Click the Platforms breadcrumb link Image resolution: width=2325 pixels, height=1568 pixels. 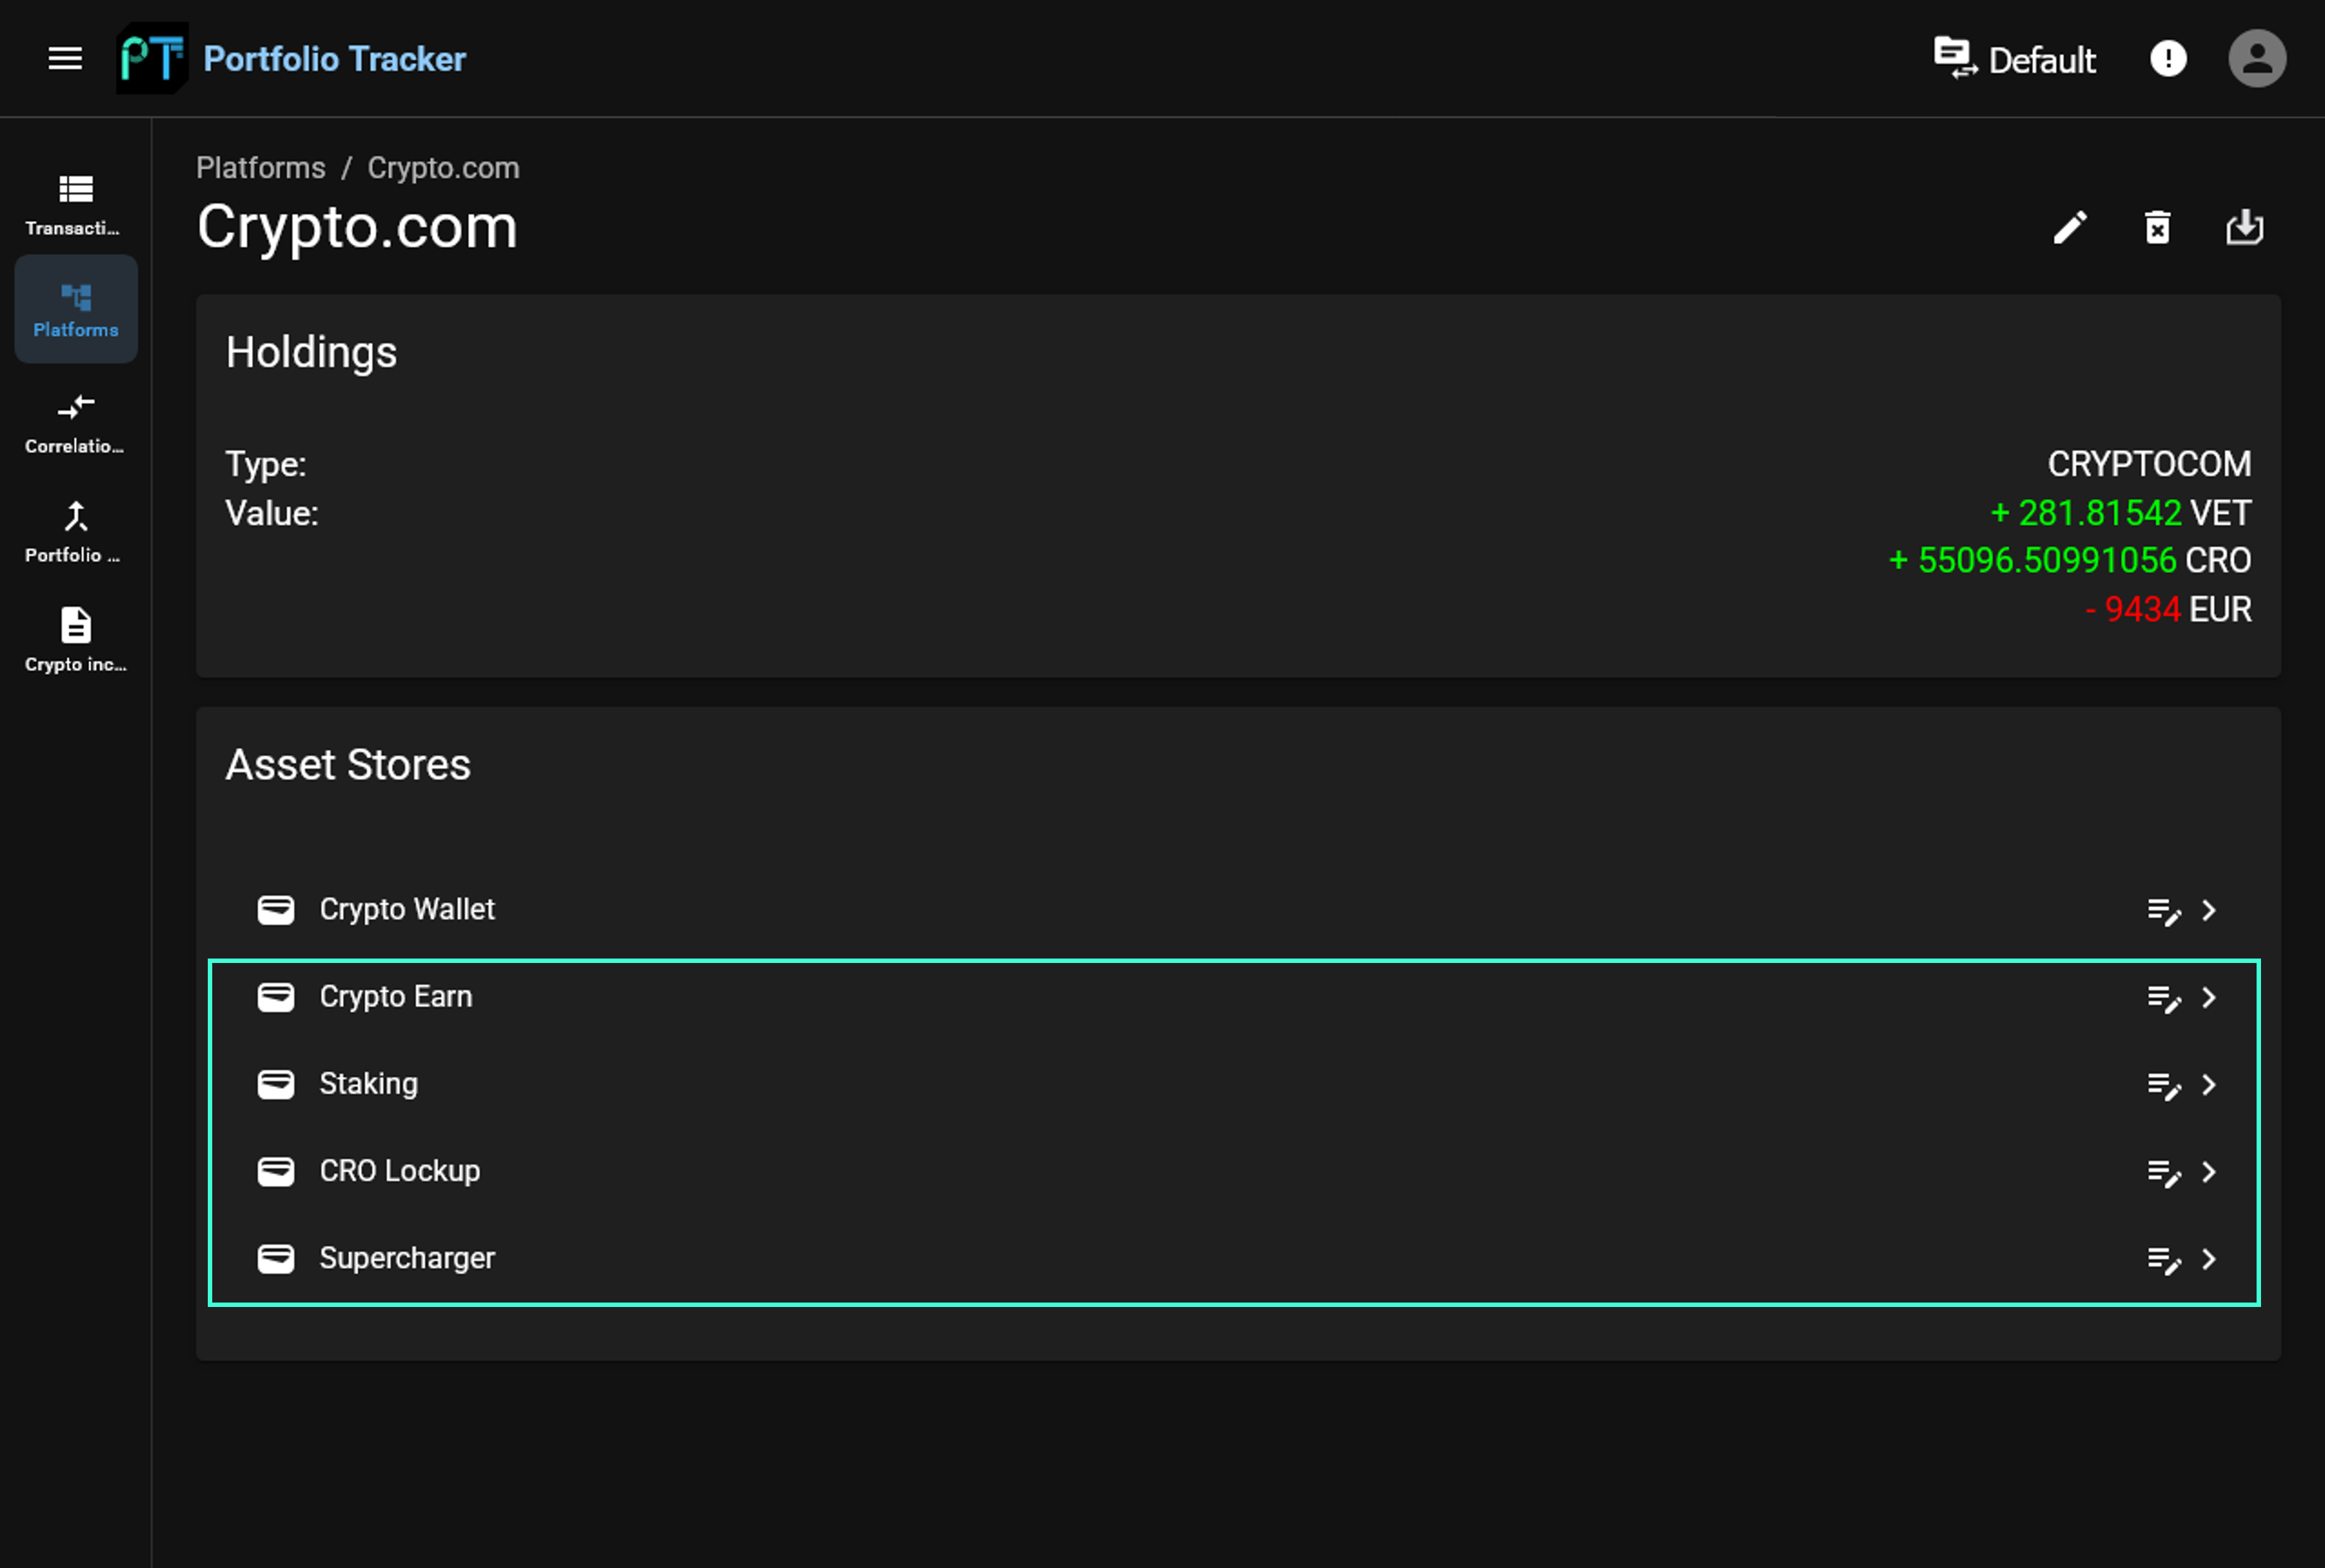point(261,167)
